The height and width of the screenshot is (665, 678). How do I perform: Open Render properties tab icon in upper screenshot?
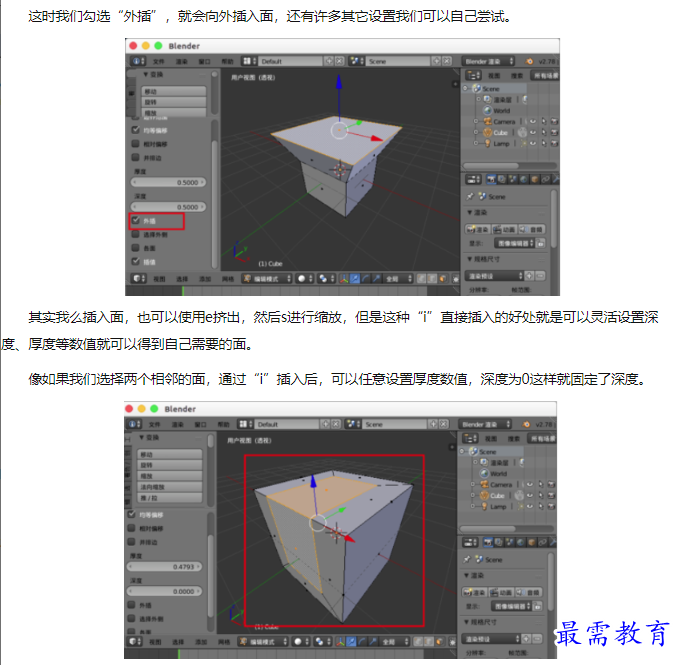[x=491, y=179]
